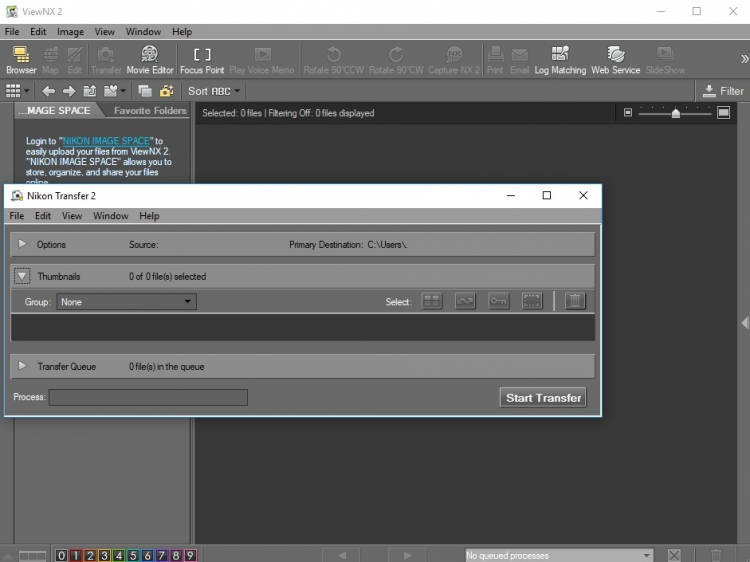Expand the Options section in Nikon Transfer
The image size is (750, 562).
(22, 244)
